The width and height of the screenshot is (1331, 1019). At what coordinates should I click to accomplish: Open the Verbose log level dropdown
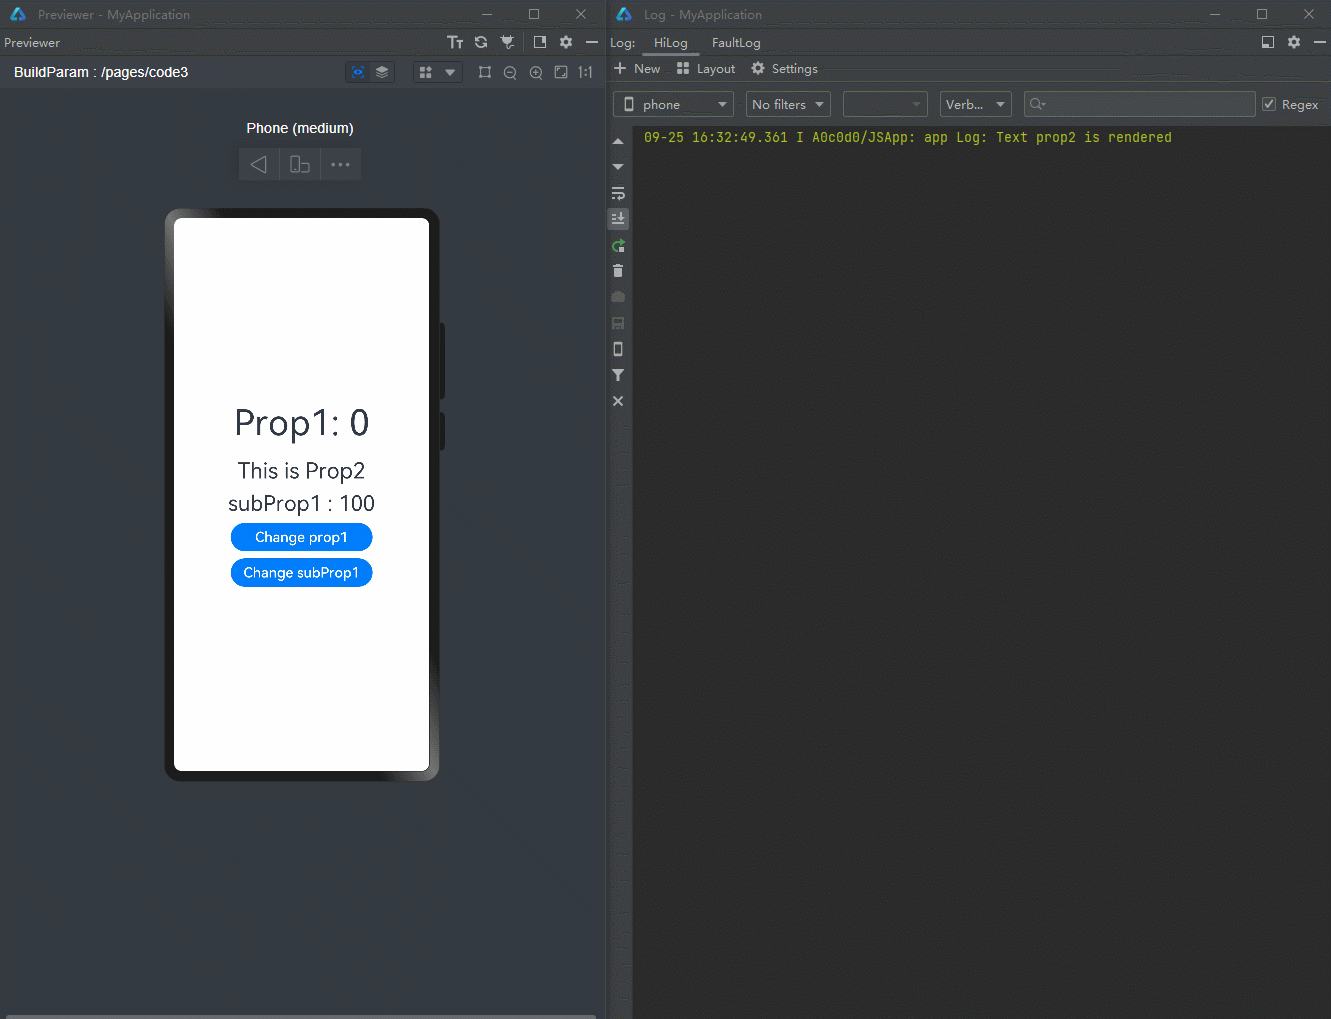pos(975,104)
